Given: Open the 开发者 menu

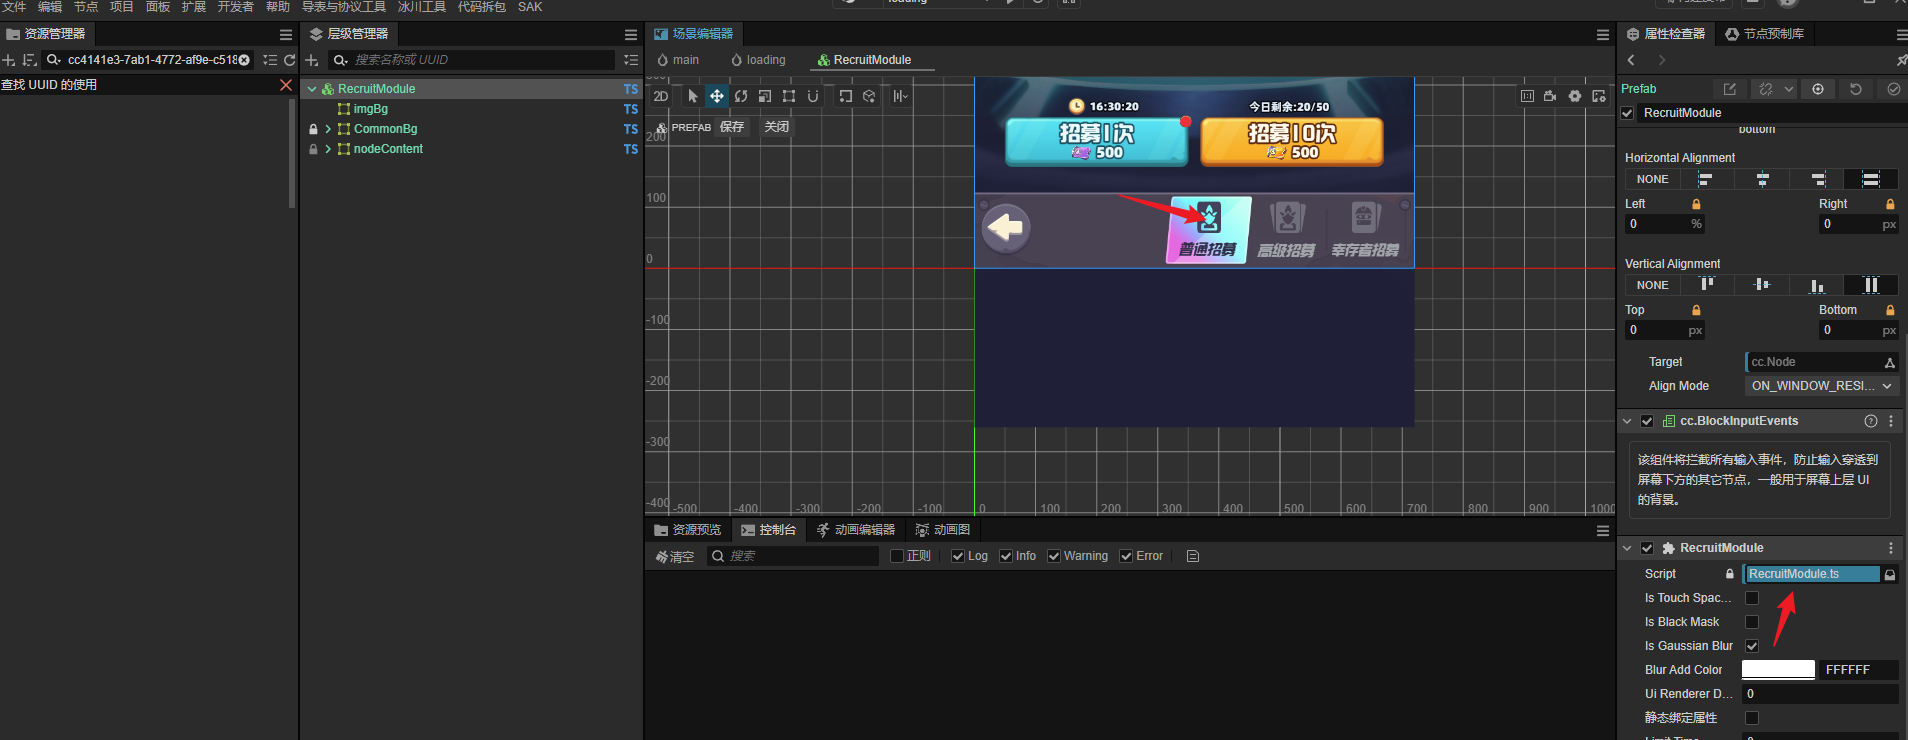Looking at the screenshot, I should pos(236,7).
